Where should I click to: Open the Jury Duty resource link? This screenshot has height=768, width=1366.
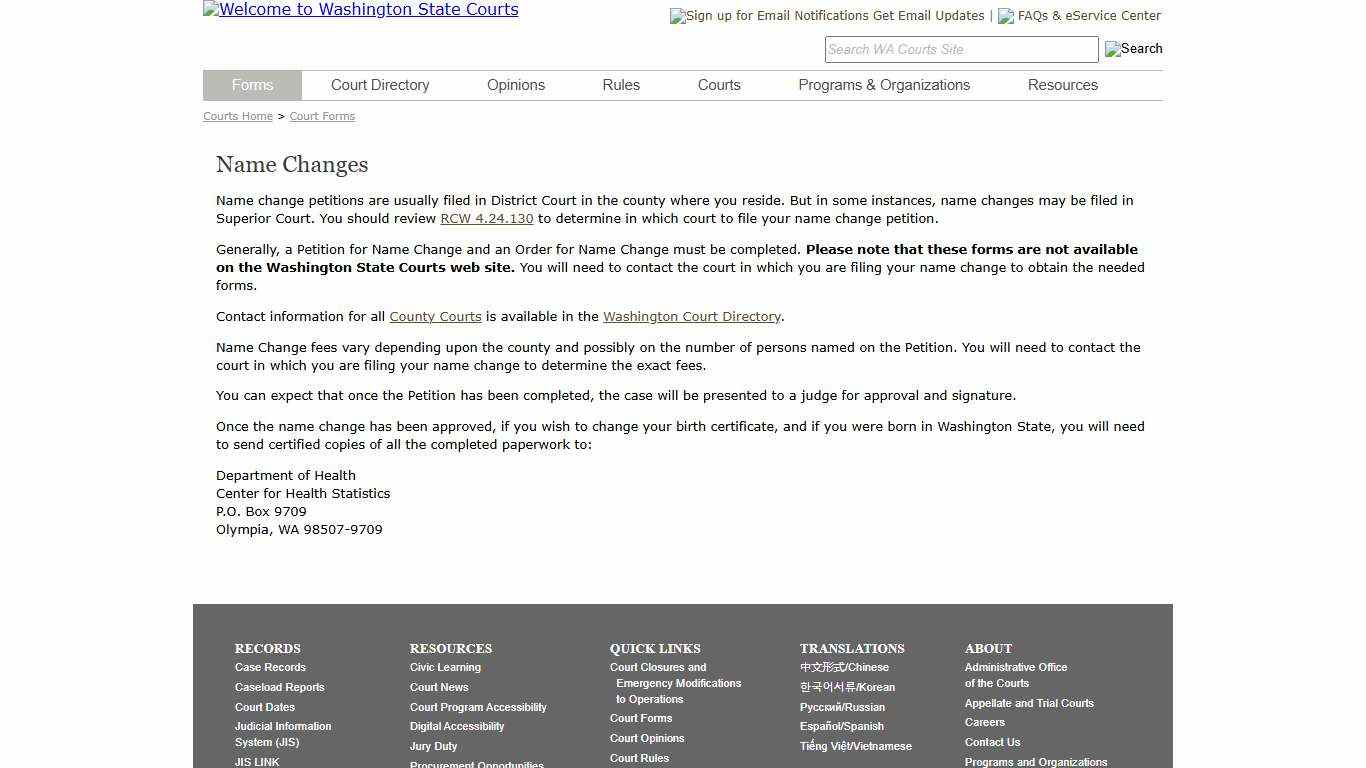click(x=433, y=746)
